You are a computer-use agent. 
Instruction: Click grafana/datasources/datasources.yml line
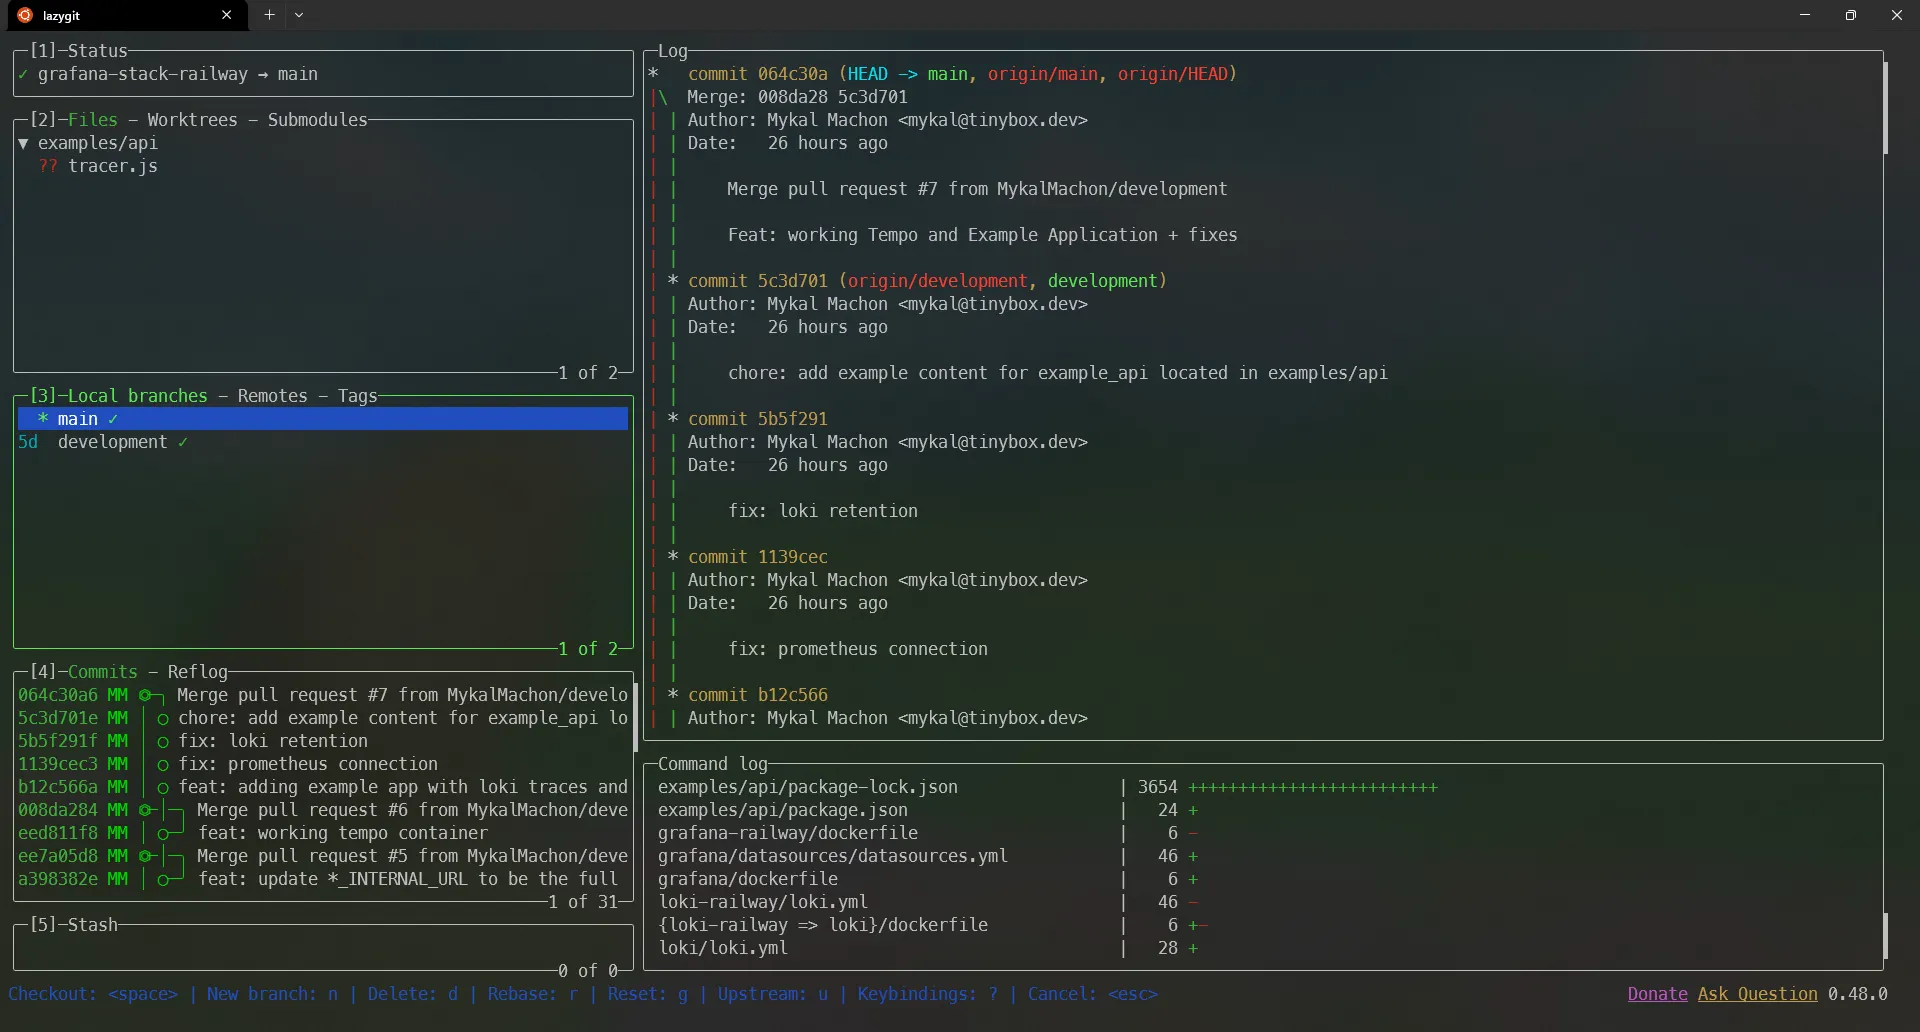(x=832, y=856)
